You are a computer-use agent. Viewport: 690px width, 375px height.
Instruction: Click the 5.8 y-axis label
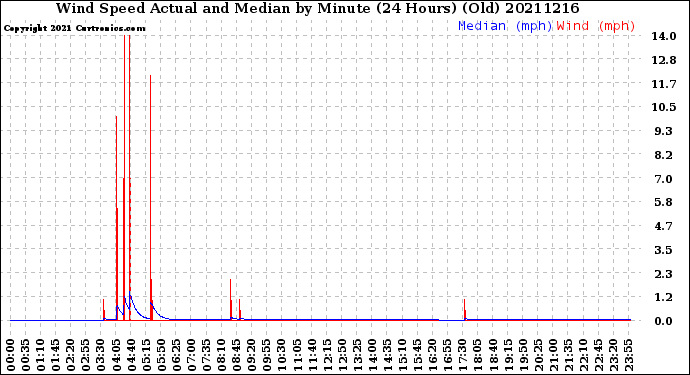click(664, 202)
